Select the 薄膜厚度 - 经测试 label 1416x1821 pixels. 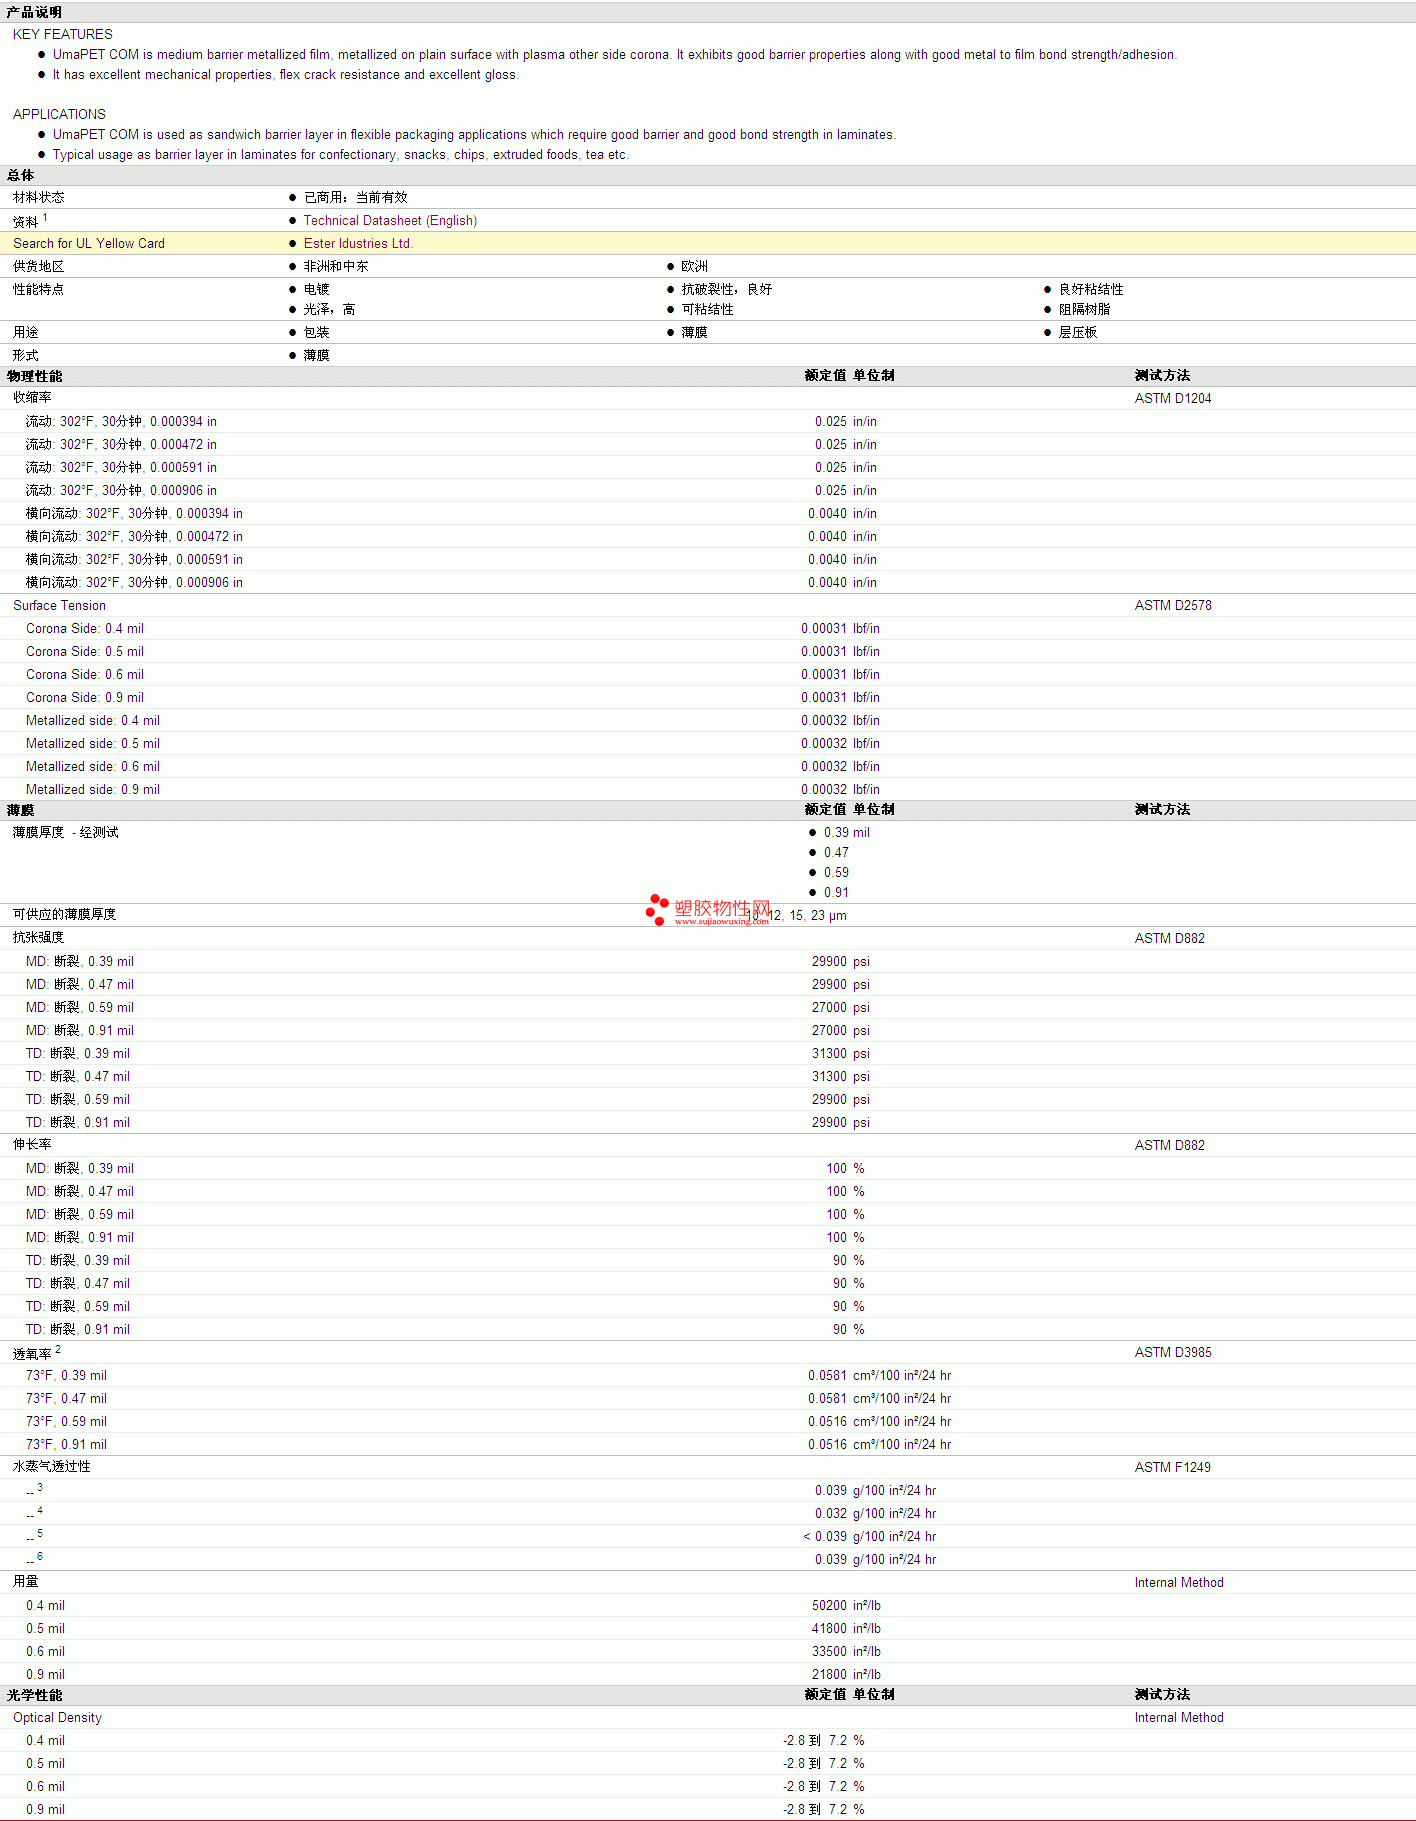[x=65, y=832]
